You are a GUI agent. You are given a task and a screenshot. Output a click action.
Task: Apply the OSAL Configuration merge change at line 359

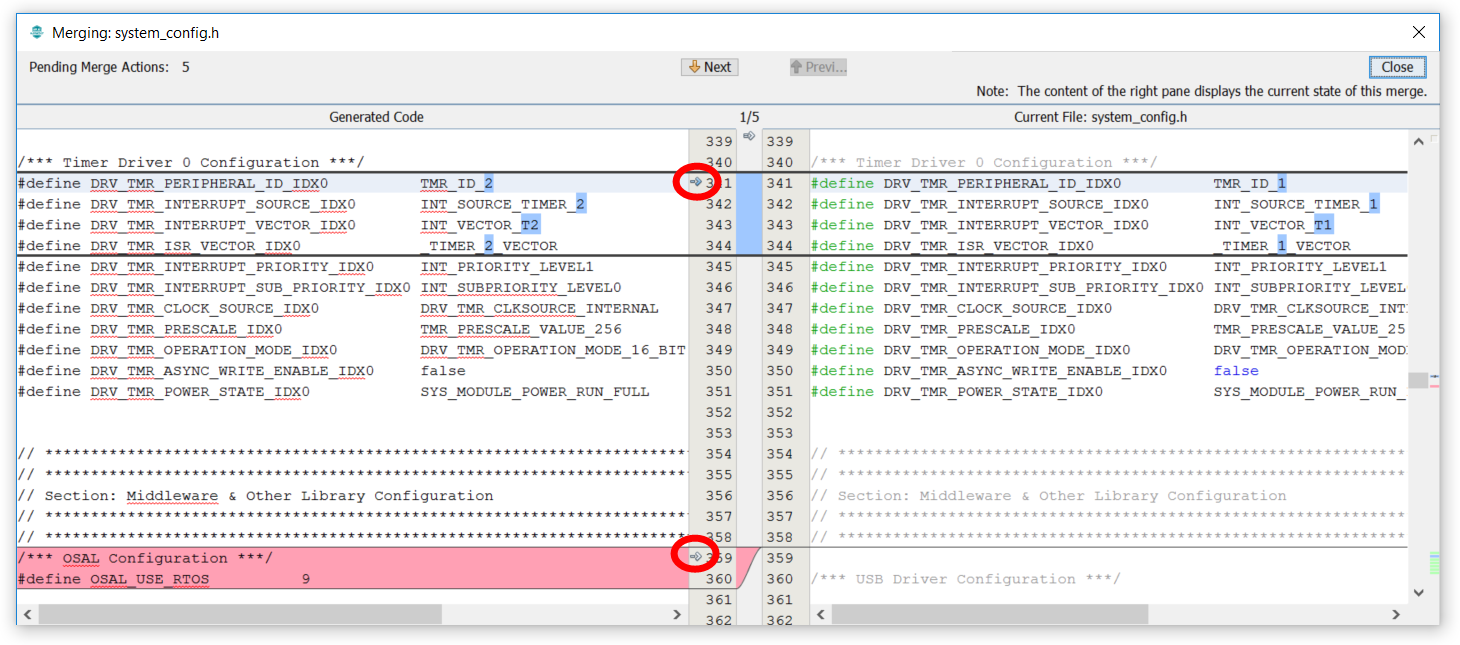click(698, 555)
